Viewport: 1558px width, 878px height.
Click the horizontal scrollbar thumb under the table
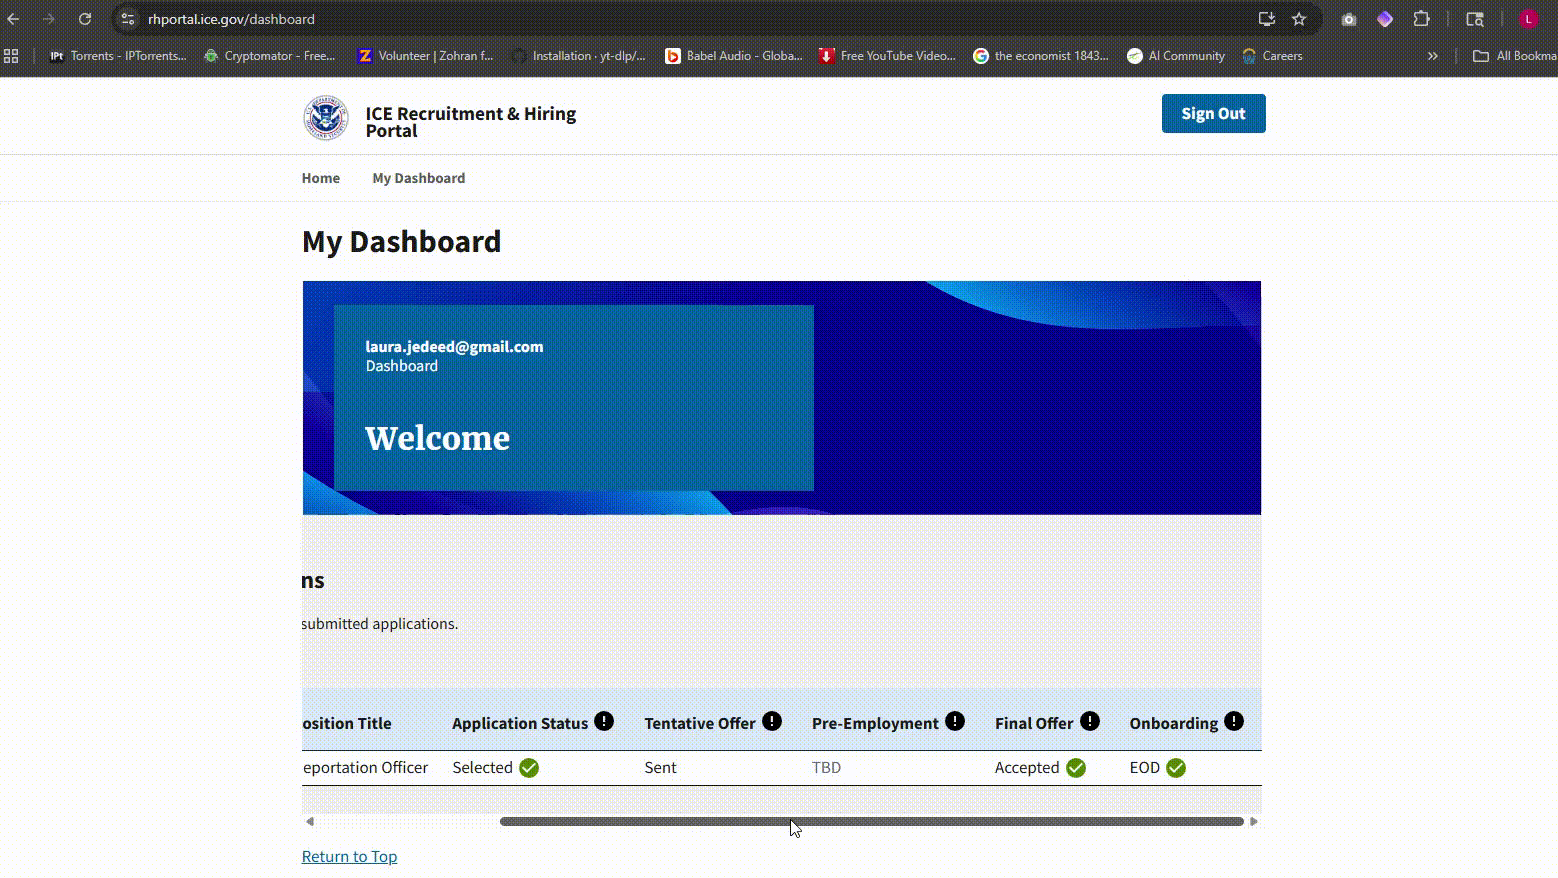coord(870,822)
